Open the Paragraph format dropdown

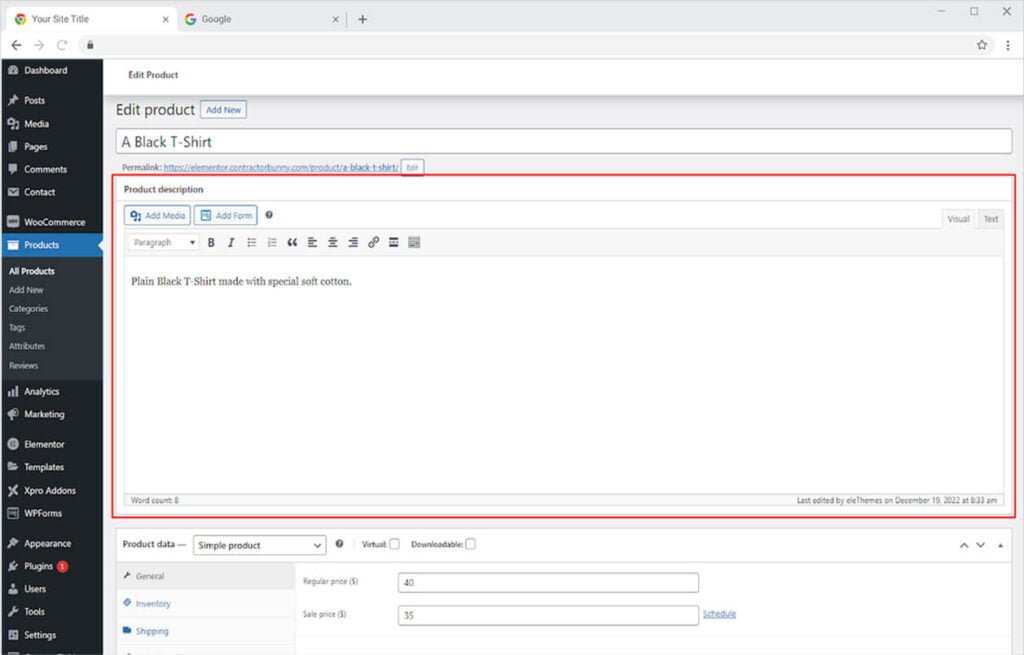(x=162, y=243)
